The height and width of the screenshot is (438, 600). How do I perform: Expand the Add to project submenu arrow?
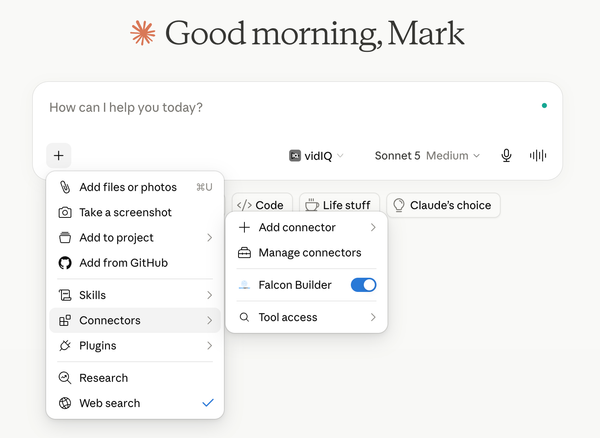coord(209,238)
